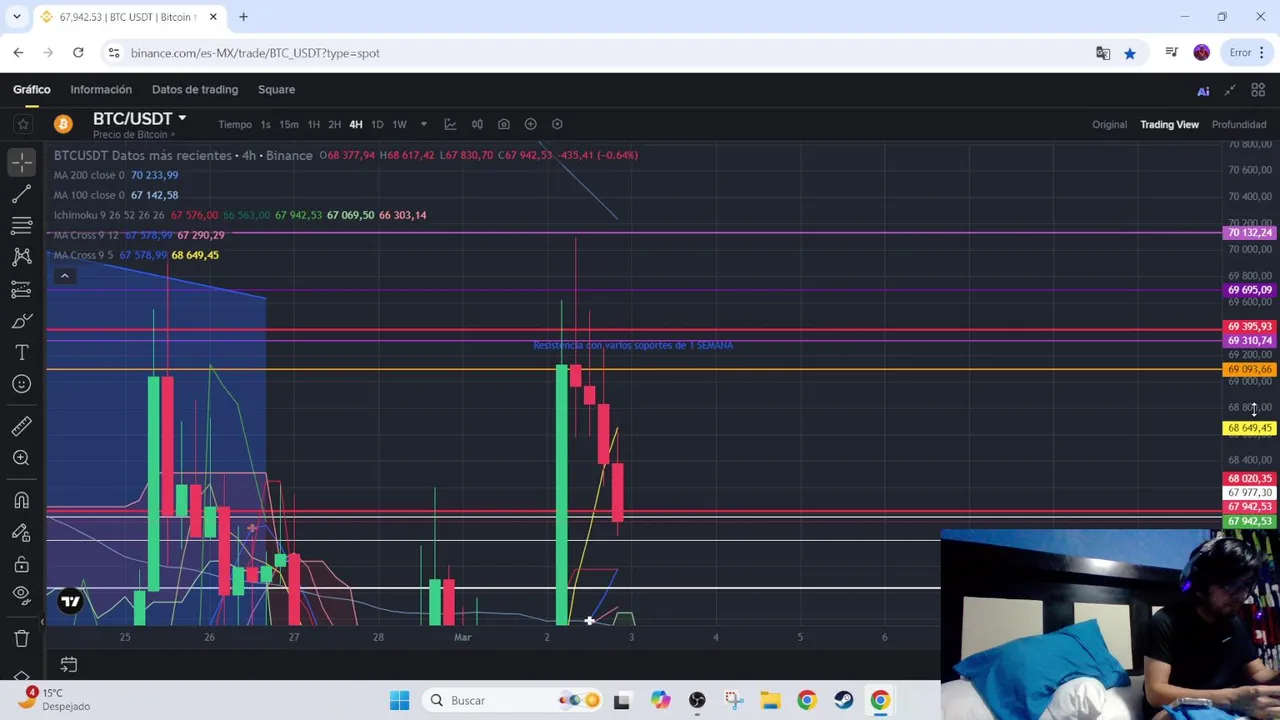Click the Ichimoku indicator legend
The height and width of the screenshot is (720, 1280).
tap(240, 215)
